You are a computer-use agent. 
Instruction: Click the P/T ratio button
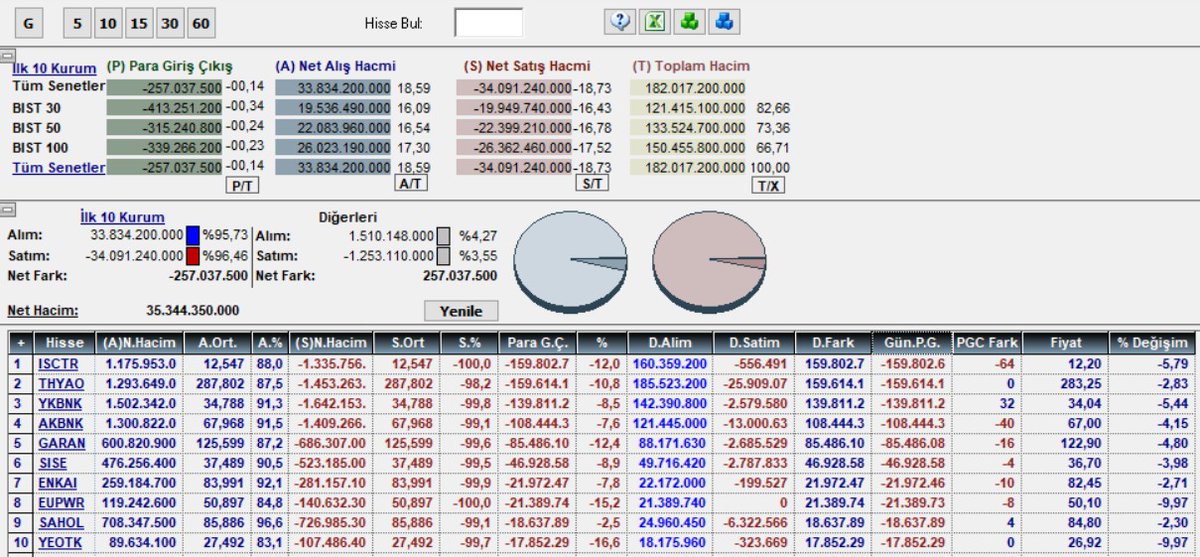[x=240, y=185]
